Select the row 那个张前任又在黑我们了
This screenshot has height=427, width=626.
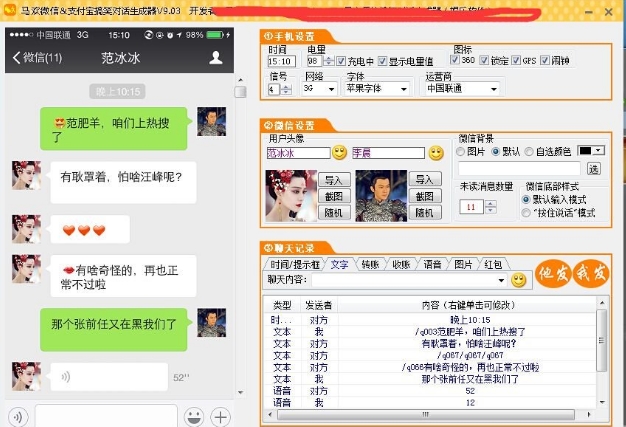click(430, 379)
